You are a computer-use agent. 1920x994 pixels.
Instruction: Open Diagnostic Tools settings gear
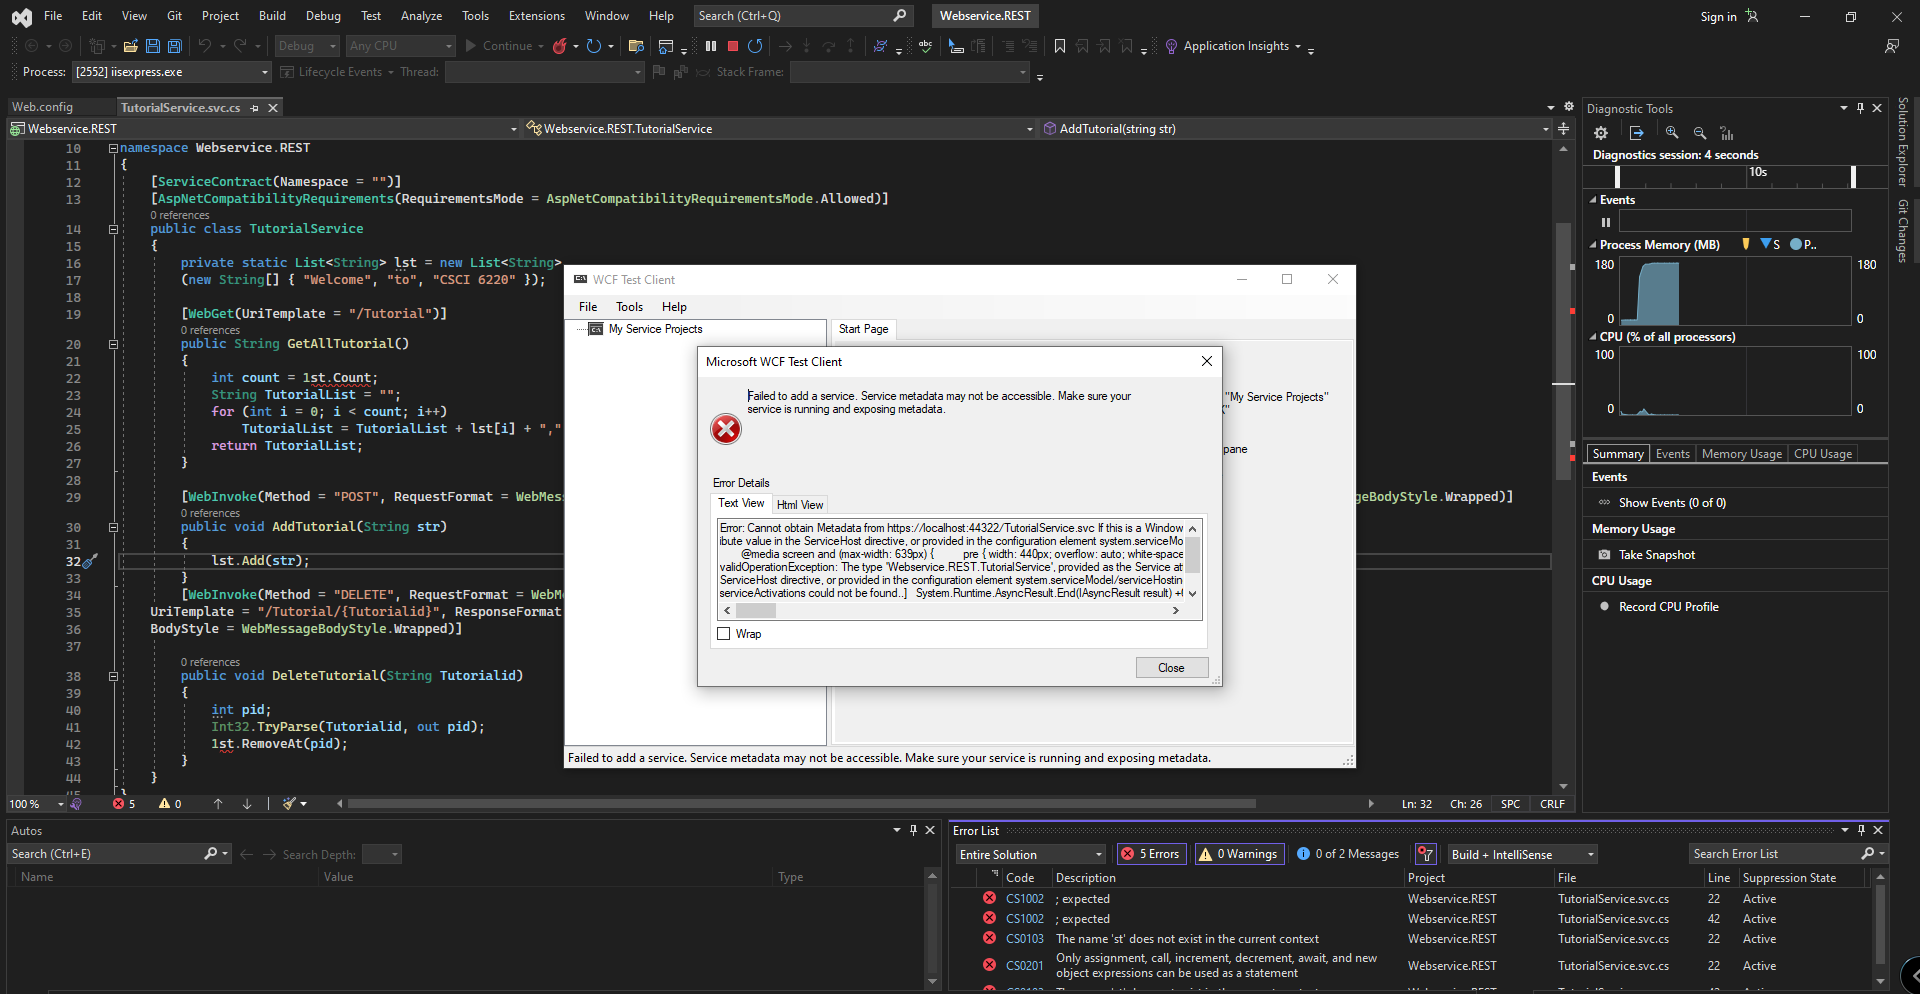1601,133
